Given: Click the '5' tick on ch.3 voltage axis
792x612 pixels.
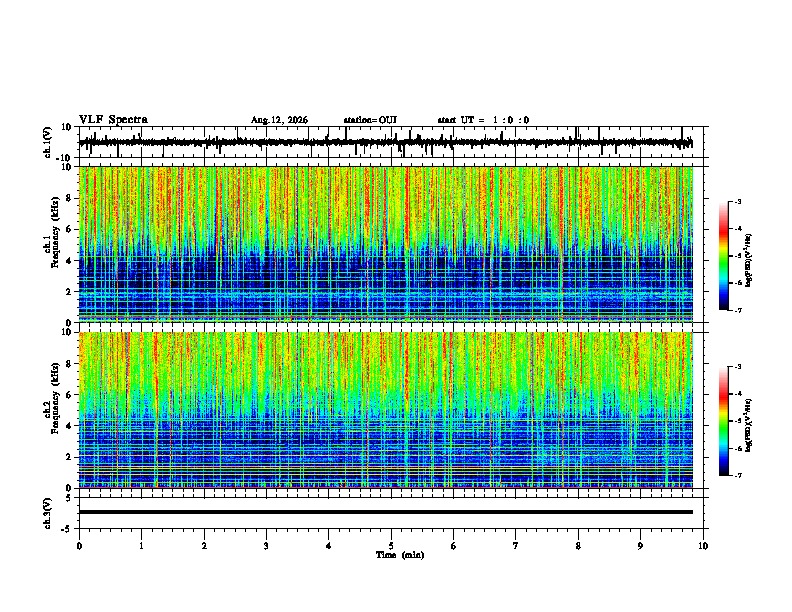Looking at the screenshot, I should [x=69, y=497].
